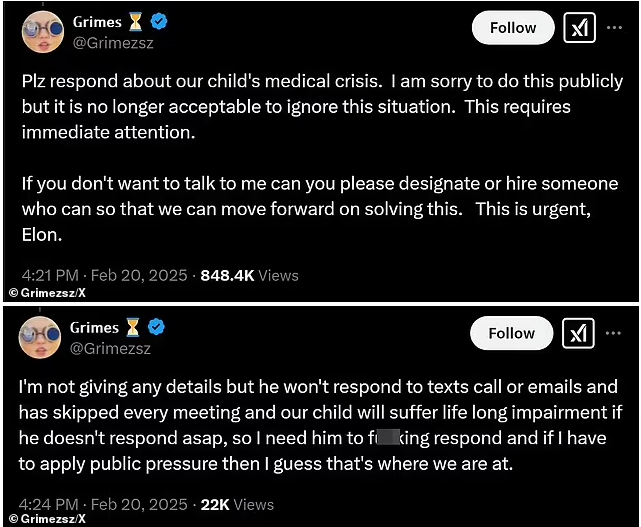
Task: Open the three-dot menu on second tweet
Action: click(x=613, y=333)
